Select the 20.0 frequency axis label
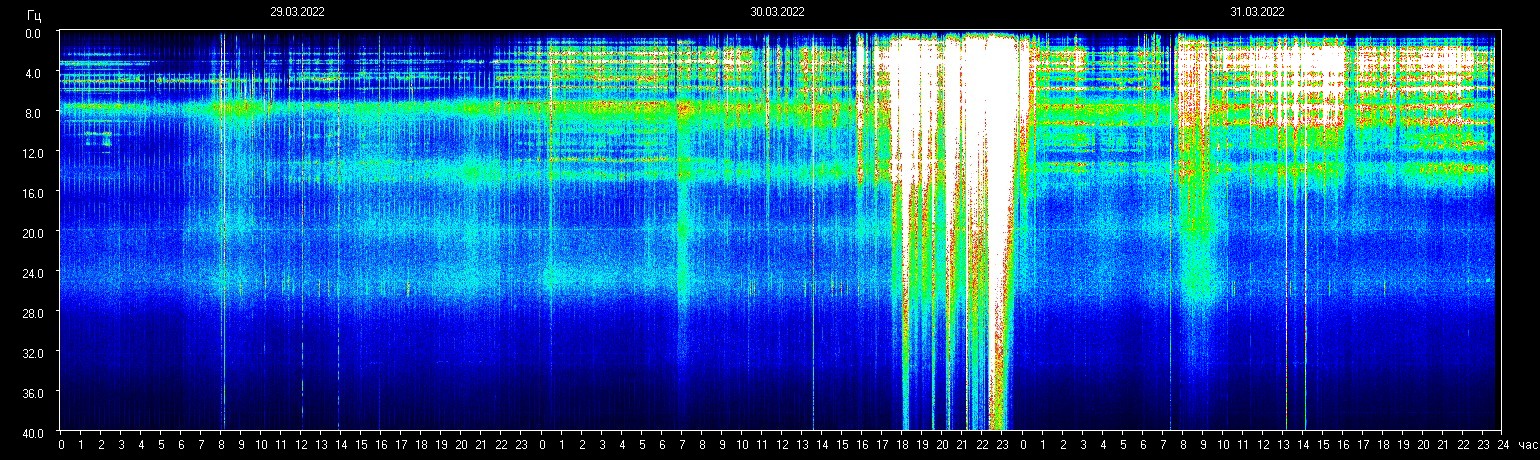Screen dimensions: 1540x460 [32, 232]
